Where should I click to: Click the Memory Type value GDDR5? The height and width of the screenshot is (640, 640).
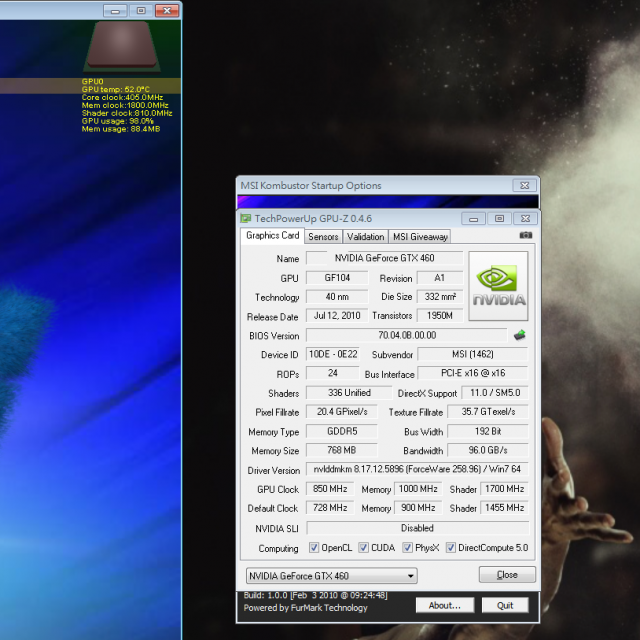342,431
